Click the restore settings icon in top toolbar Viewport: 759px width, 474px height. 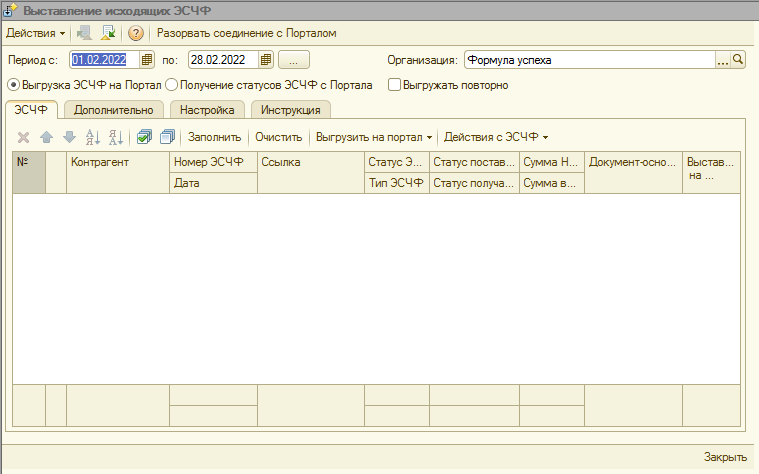point(108,33)
